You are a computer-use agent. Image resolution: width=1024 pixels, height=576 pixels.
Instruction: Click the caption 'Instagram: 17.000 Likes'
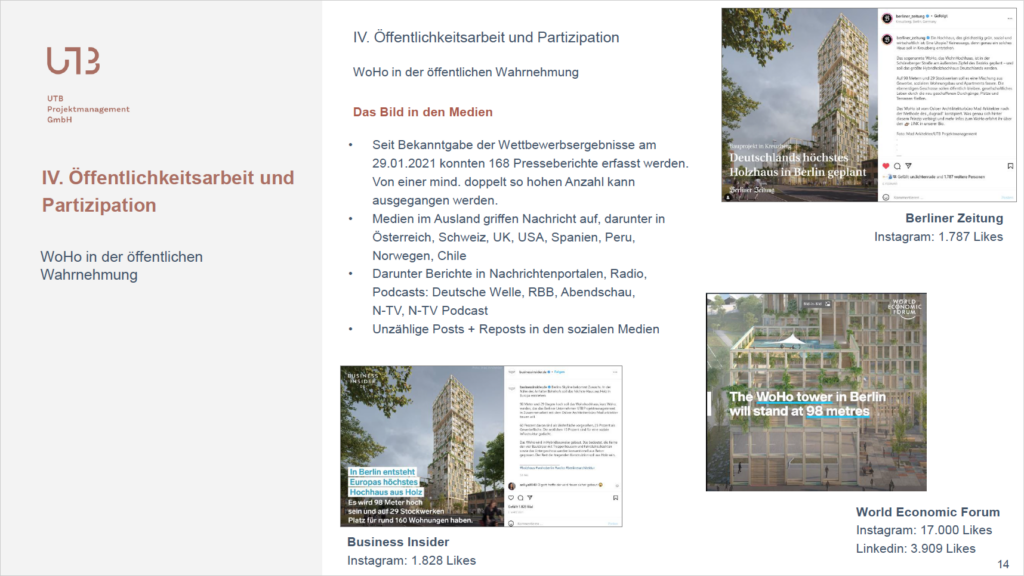pos(924,530)
